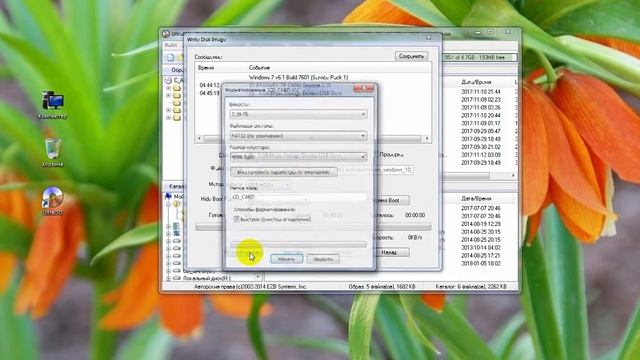Screen dimensions: 640x360
Task: Select the Windows 7 v6.1 Build 7601 message row
Action: coord(298,77)
